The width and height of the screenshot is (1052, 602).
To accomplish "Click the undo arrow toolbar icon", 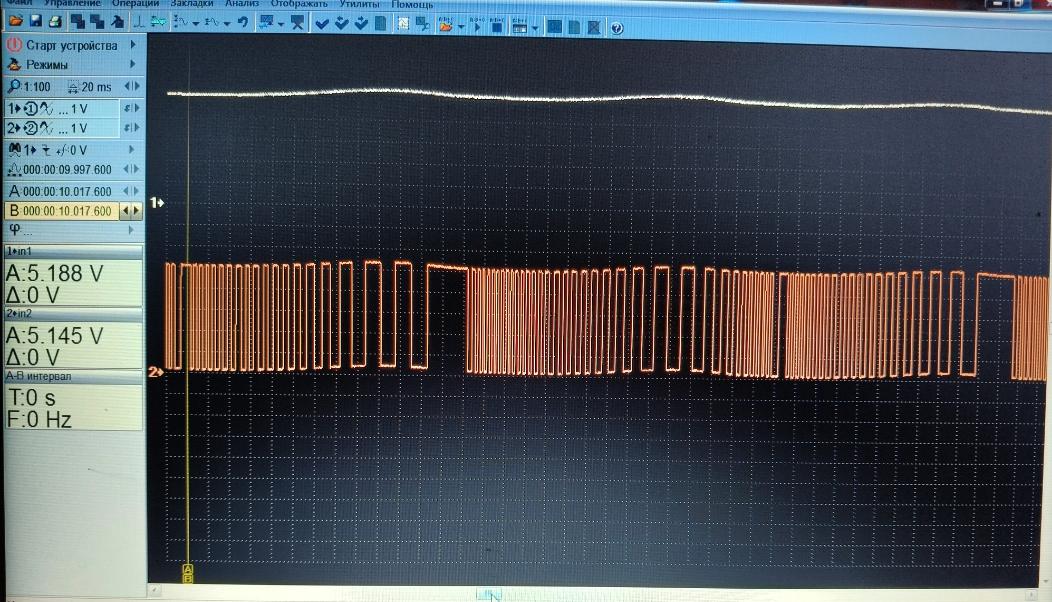I will pos(243,22).
